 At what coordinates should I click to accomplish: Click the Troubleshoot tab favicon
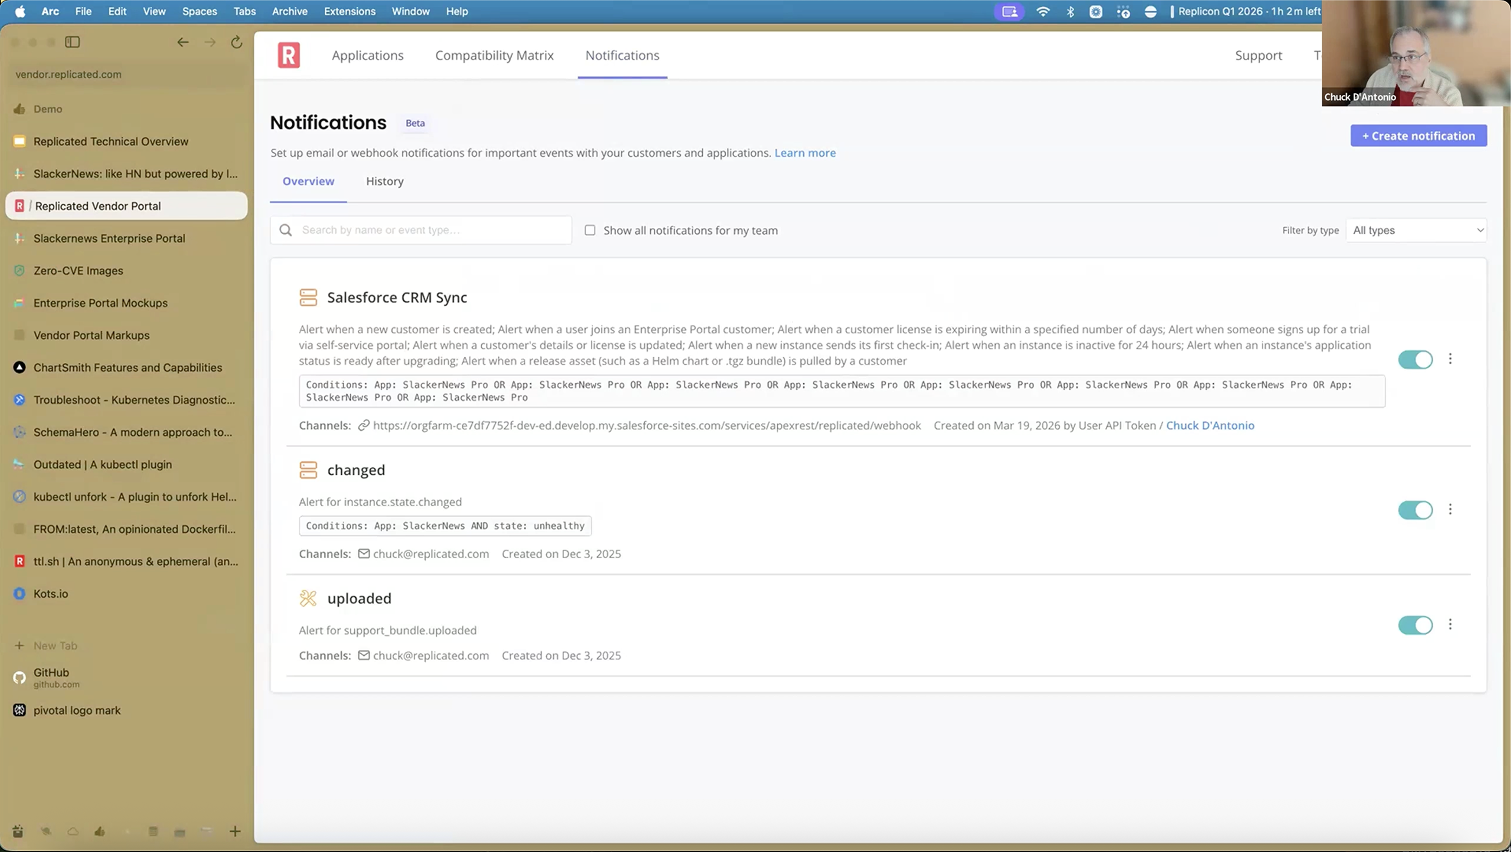pyautogui.click(x=19, y=400)
